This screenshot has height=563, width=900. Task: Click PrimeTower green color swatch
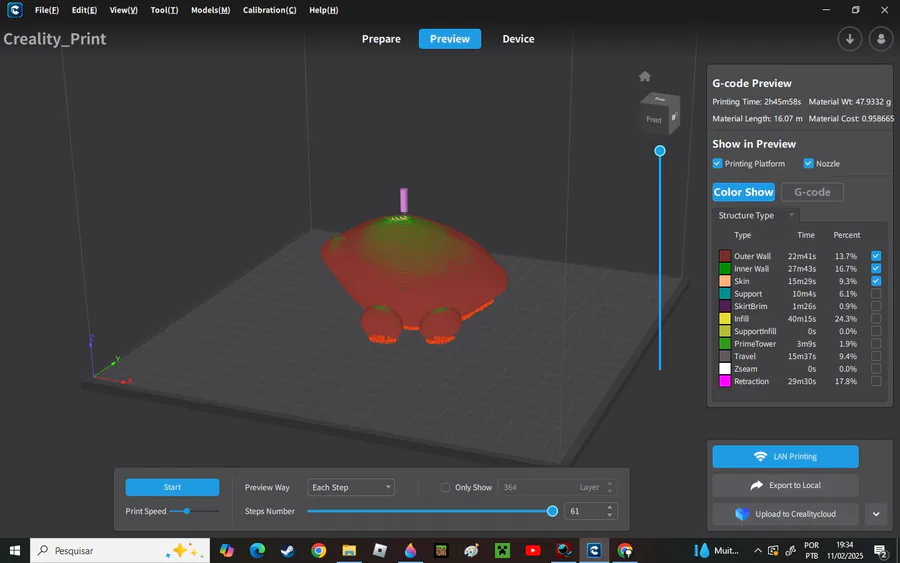point(725,344)
